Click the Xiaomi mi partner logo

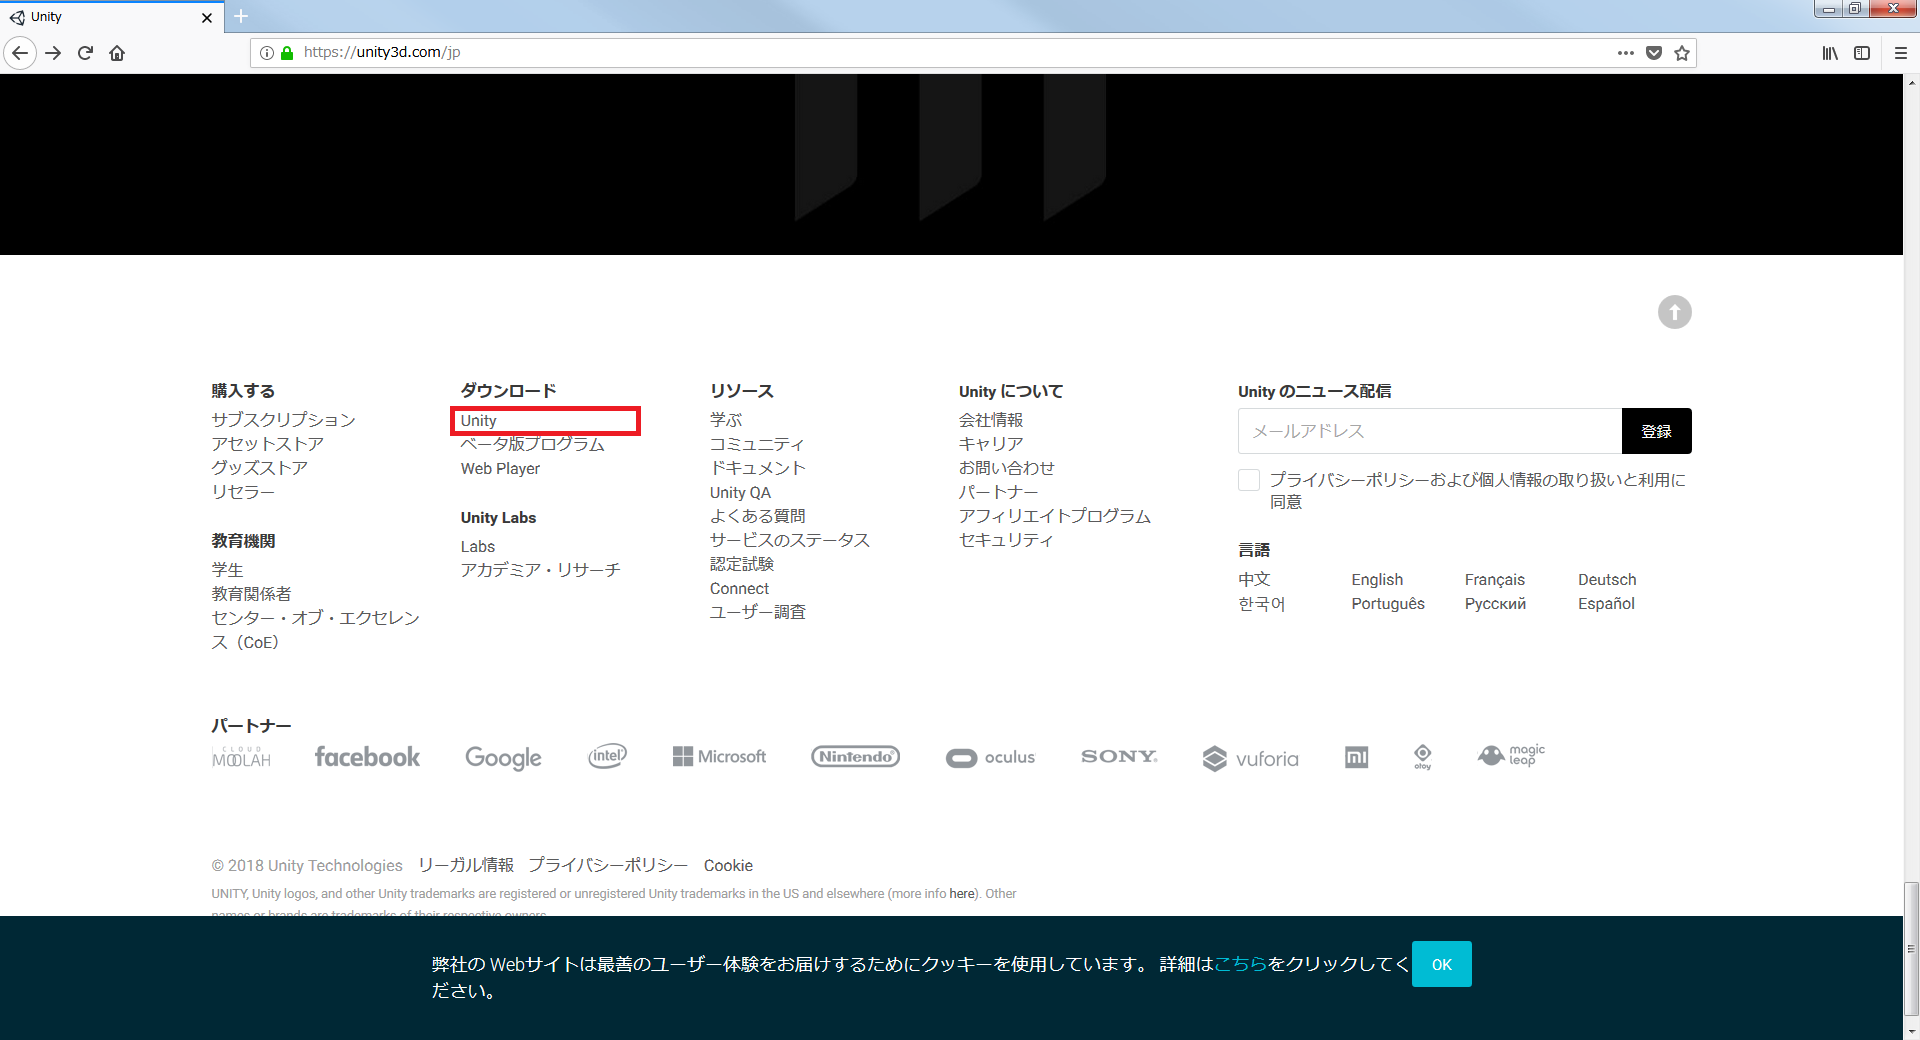coord(1356,758)
